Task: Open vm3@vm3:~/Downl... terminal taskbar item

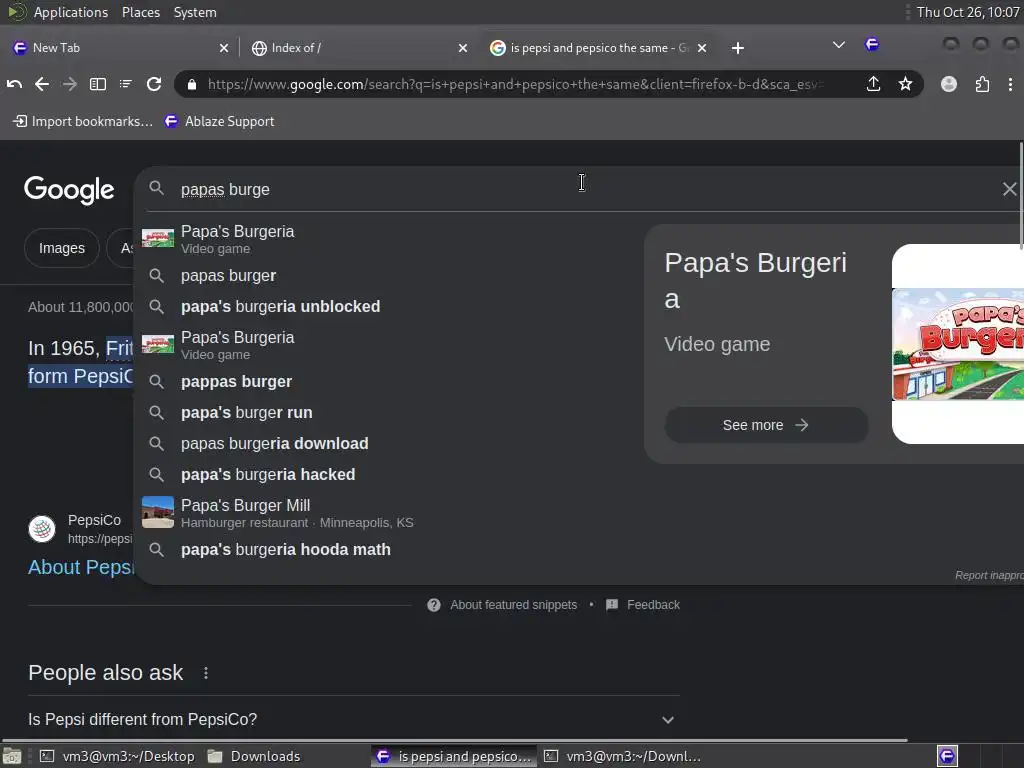Action: (x=624, y=756)
